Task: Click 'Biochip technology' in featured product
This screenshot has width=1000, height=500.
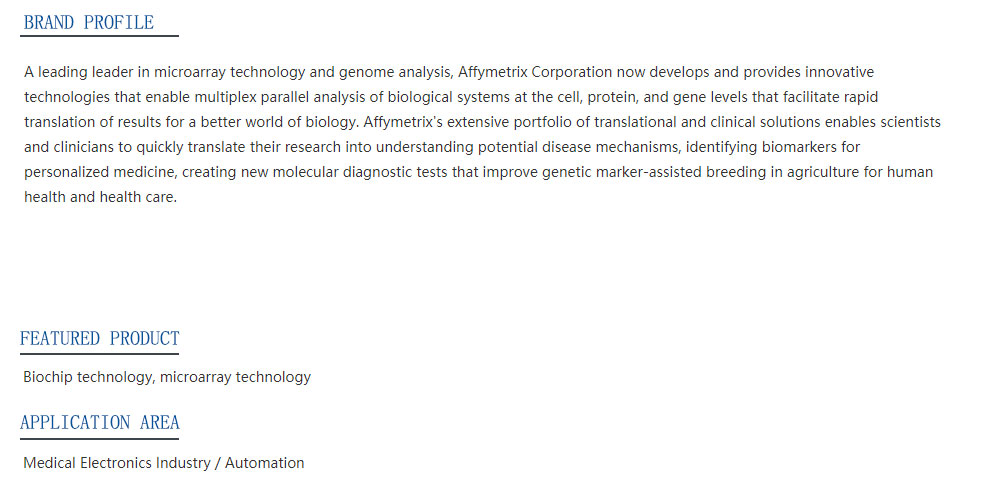Action: [87, 378]
